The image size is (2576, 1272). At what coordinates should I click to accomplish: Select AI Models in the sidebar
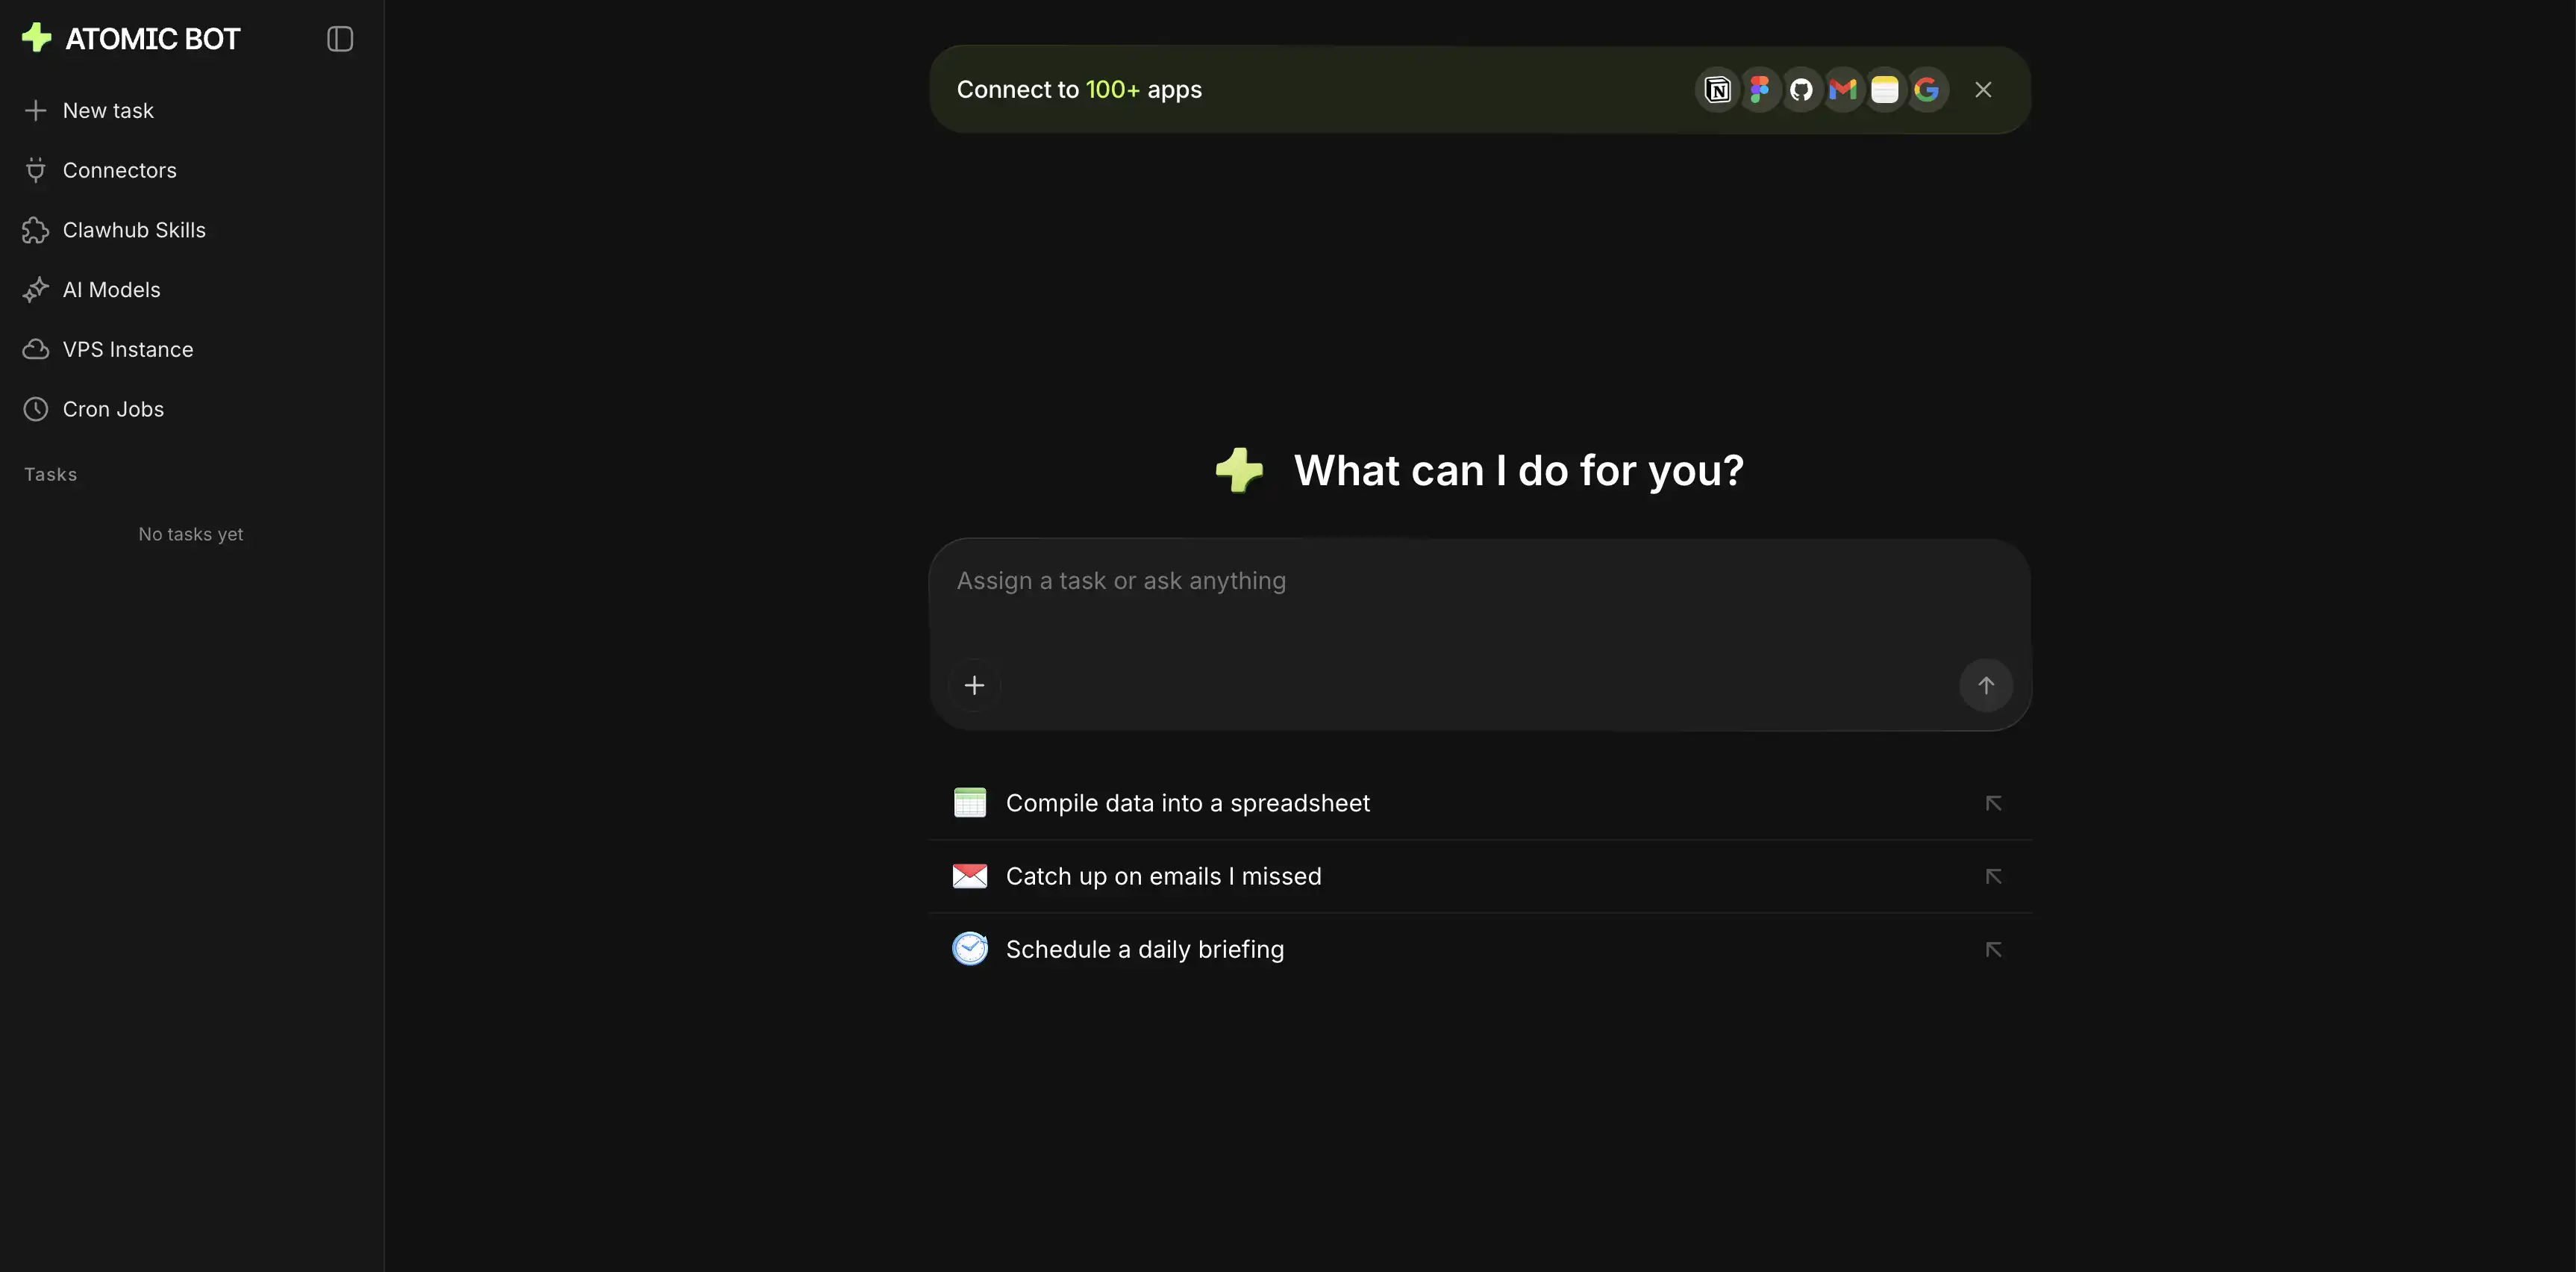[x=111, y=289]
